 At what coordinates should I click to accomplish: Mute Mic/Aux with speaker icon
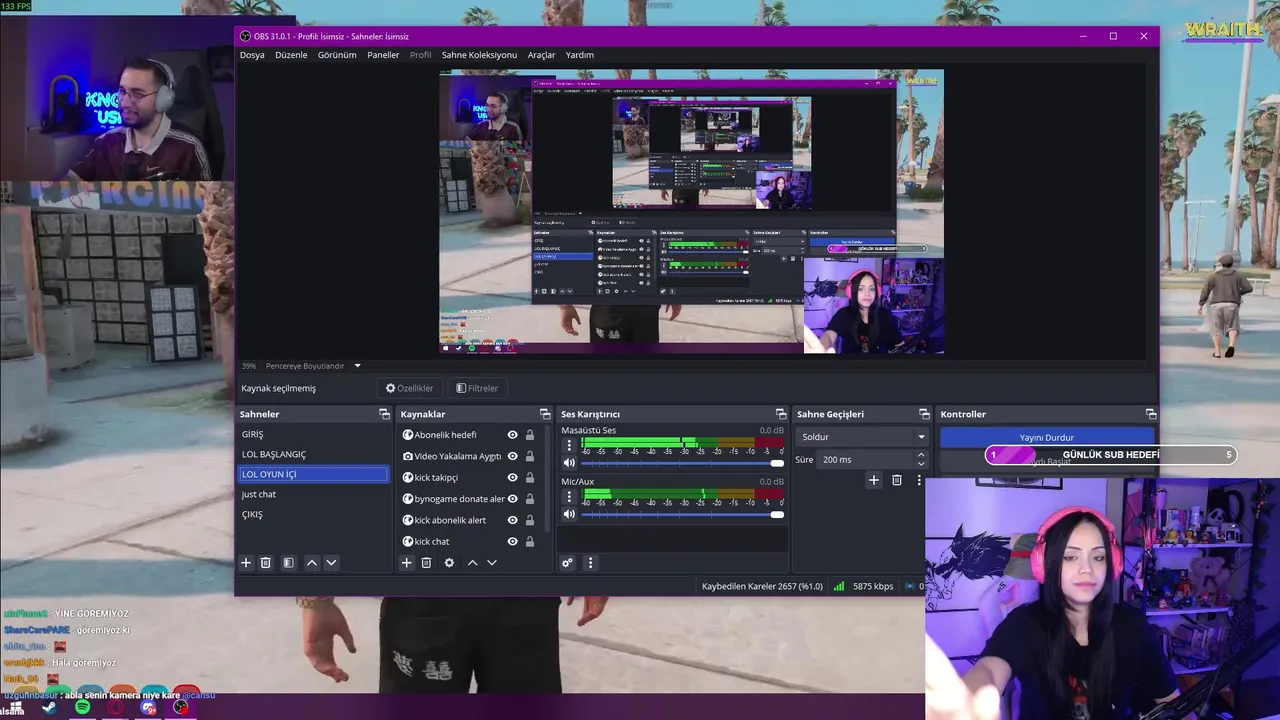tap(569, 514)
